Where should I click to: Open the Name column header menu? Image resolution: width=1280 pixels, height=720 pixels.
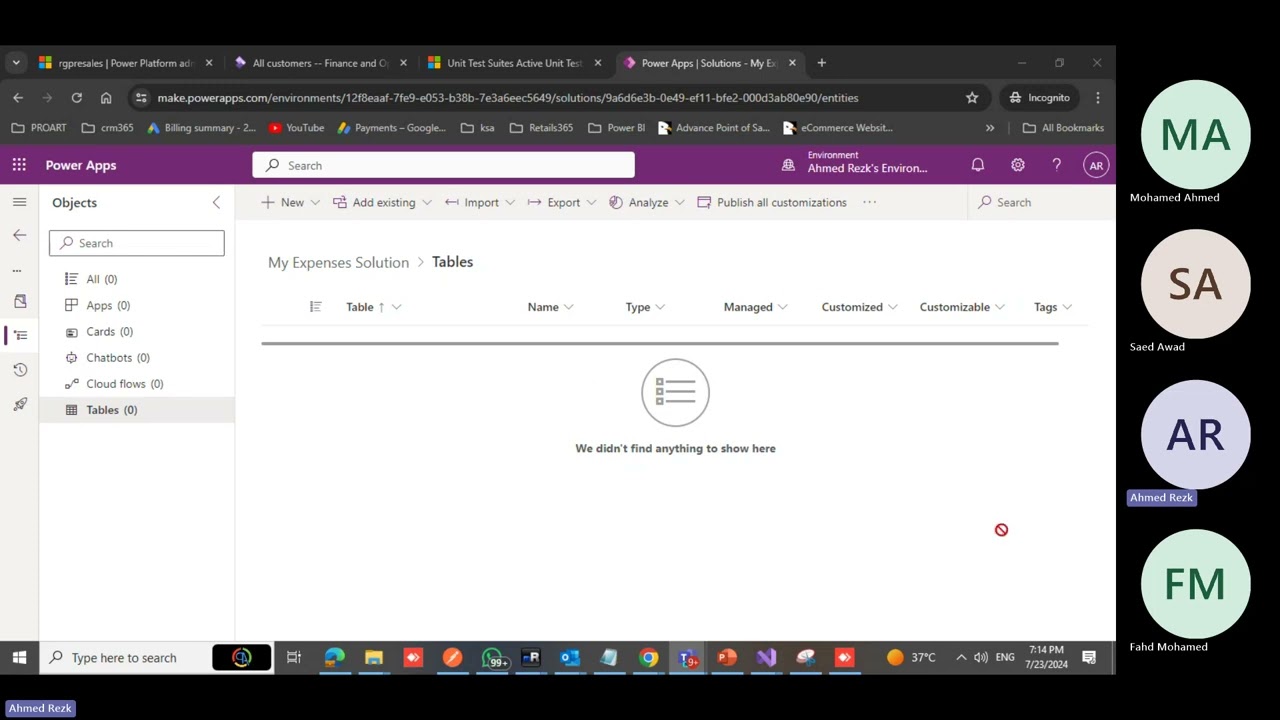(x=550, y=307)
